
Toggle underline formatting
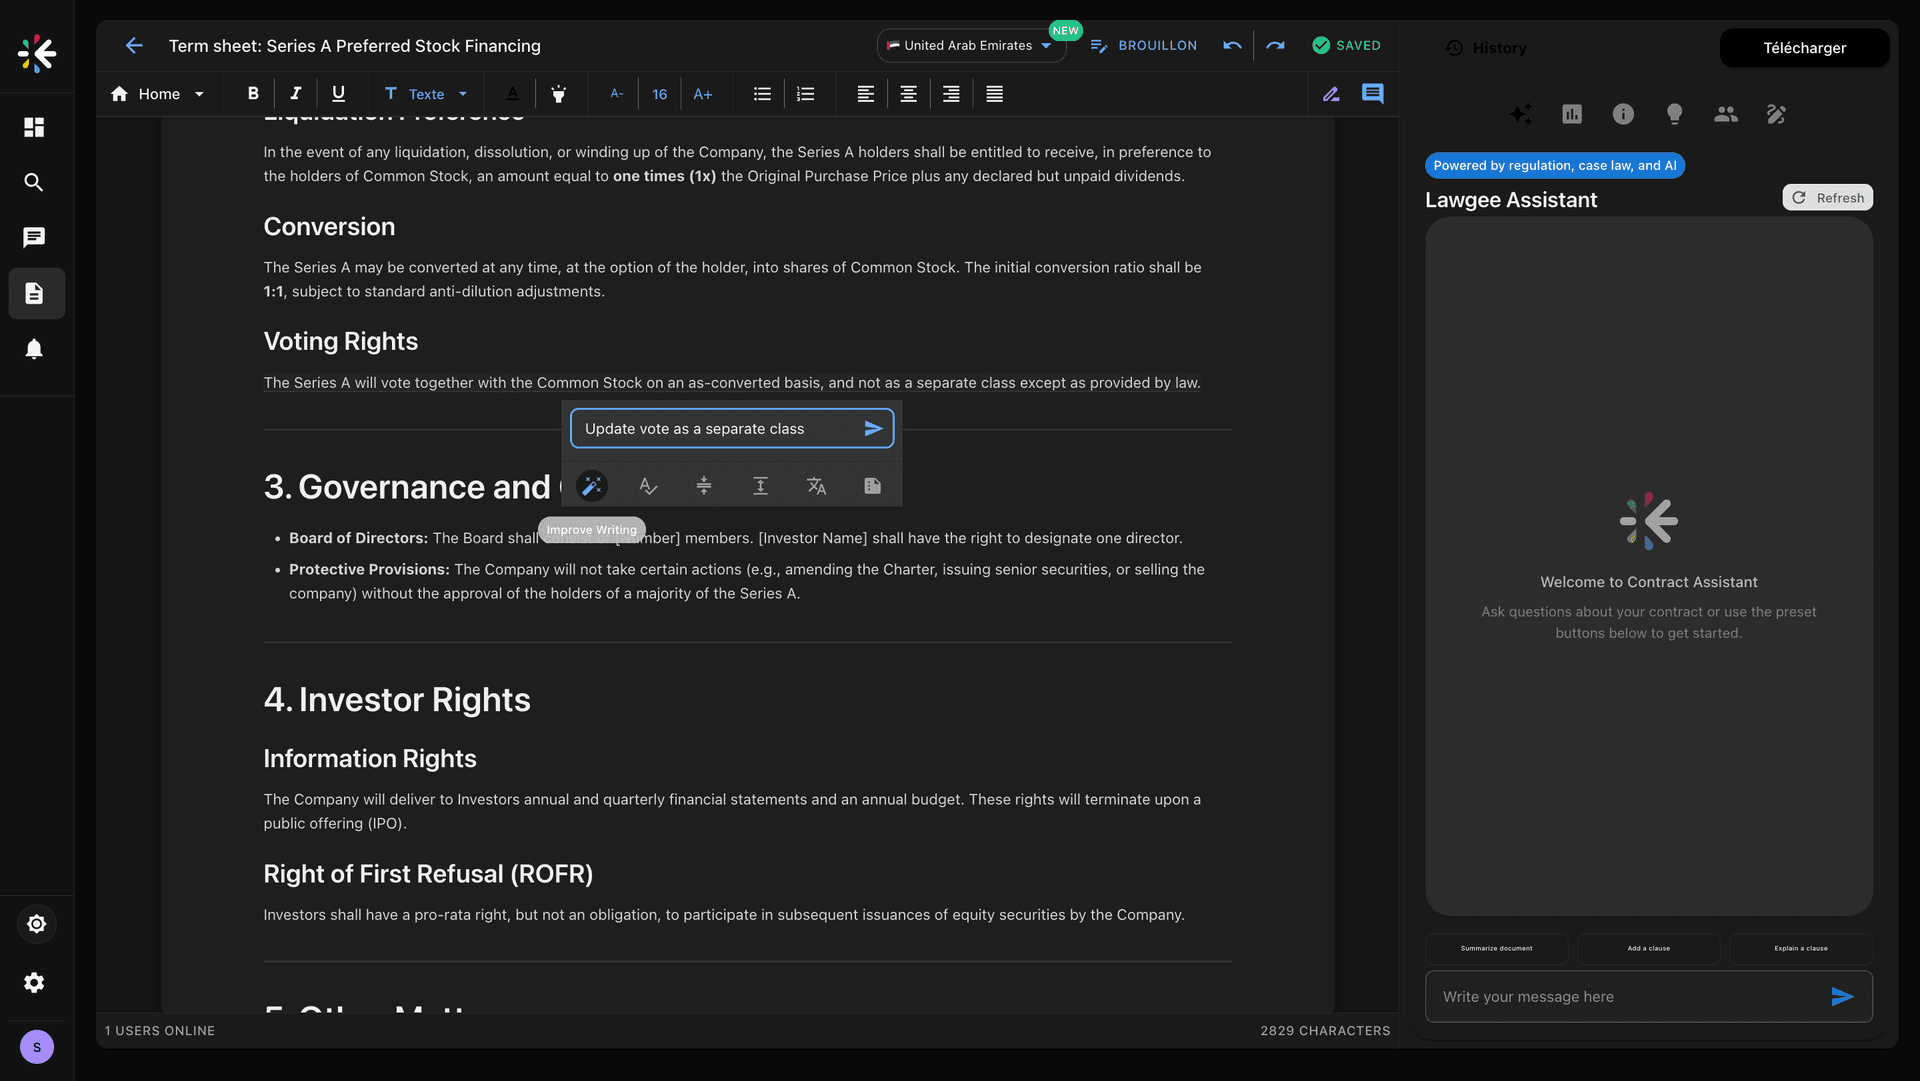[x=338, y=94]
